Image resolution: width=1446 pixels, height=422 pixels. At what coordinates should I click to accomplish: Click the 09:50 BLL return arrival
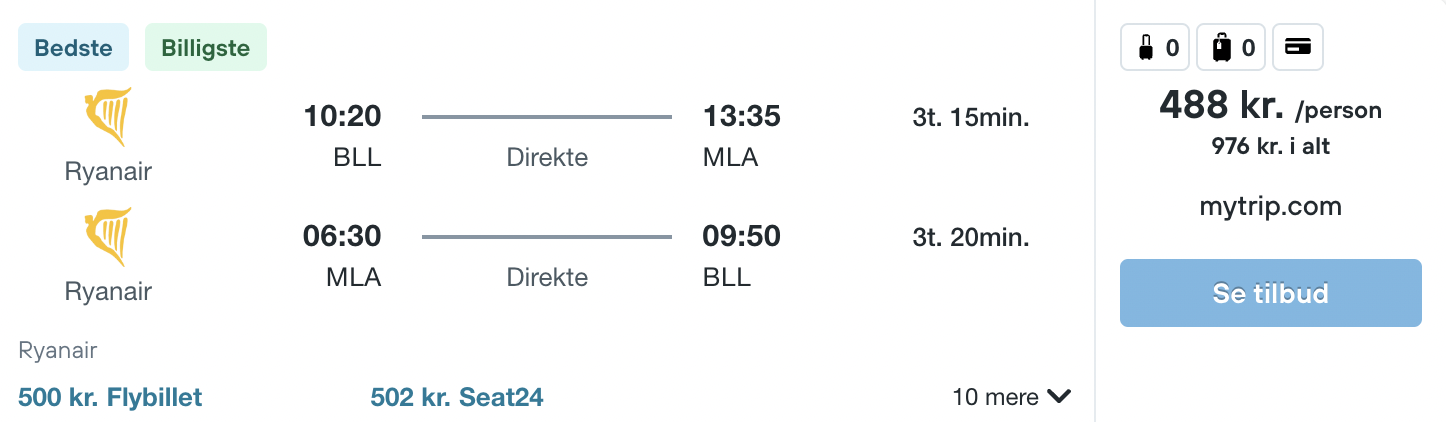[742, 237]
